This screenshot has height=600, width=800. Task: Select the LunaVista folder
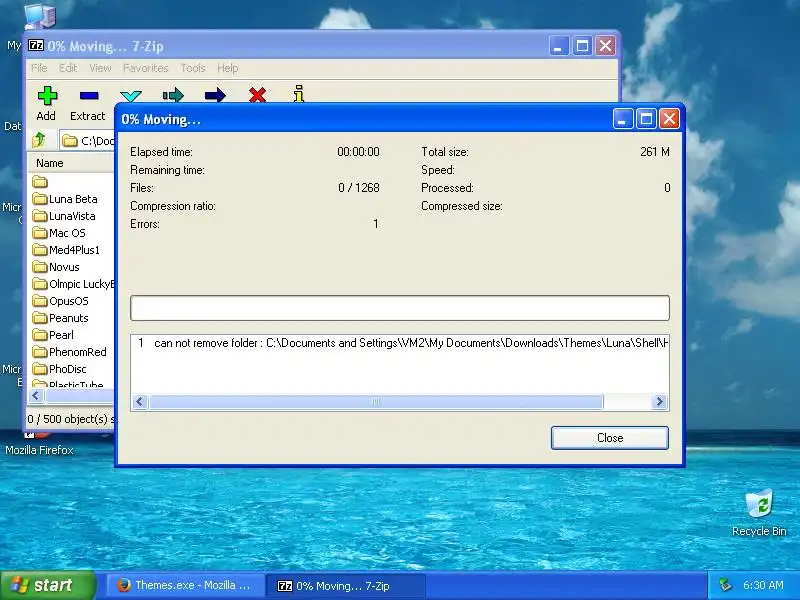click(x=64, y=216)
